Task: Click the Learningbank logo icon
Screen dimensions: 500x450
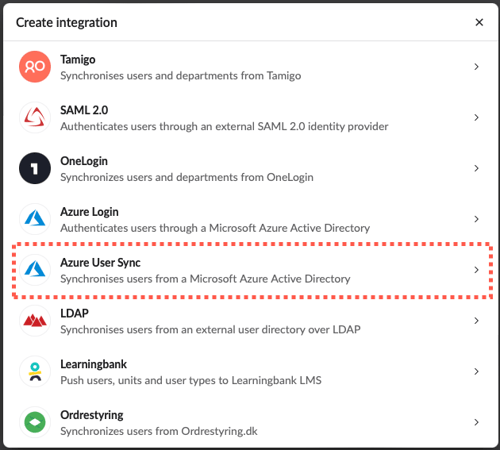Action: (x=35, y=371)
